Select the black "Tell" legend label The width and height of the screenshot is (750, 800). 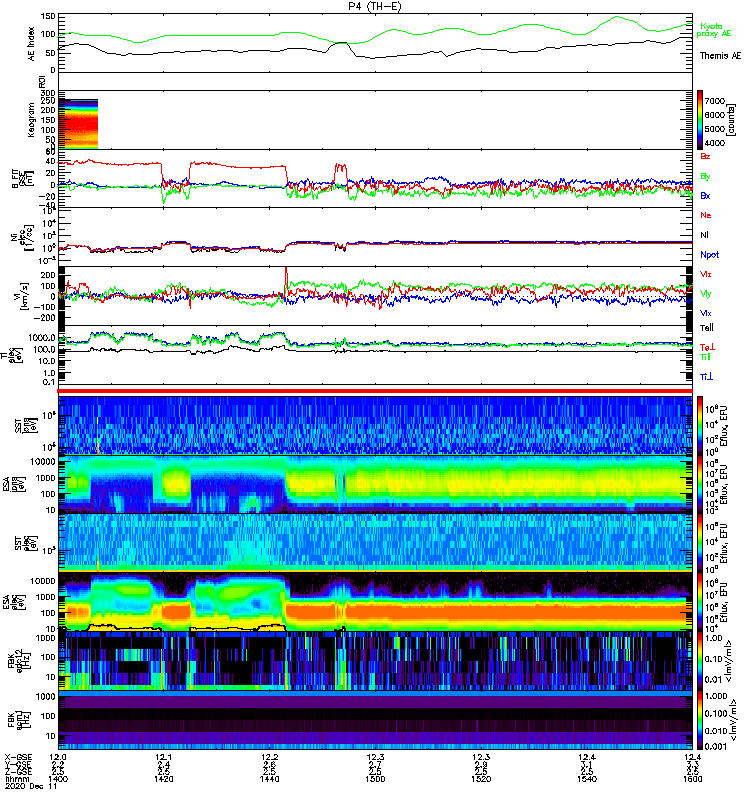[707, 328]
